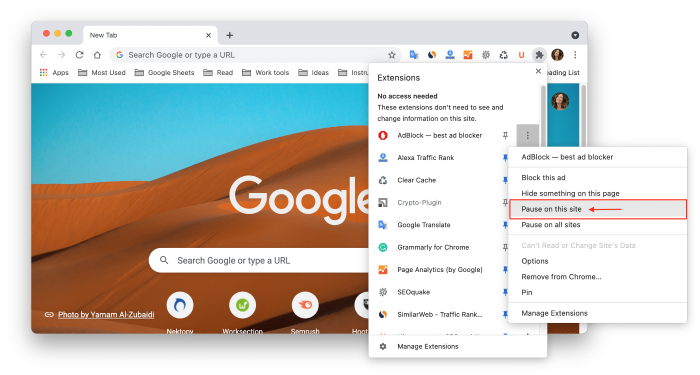
Task: Click the Google account avatar on the page
Action: [560, 101]
